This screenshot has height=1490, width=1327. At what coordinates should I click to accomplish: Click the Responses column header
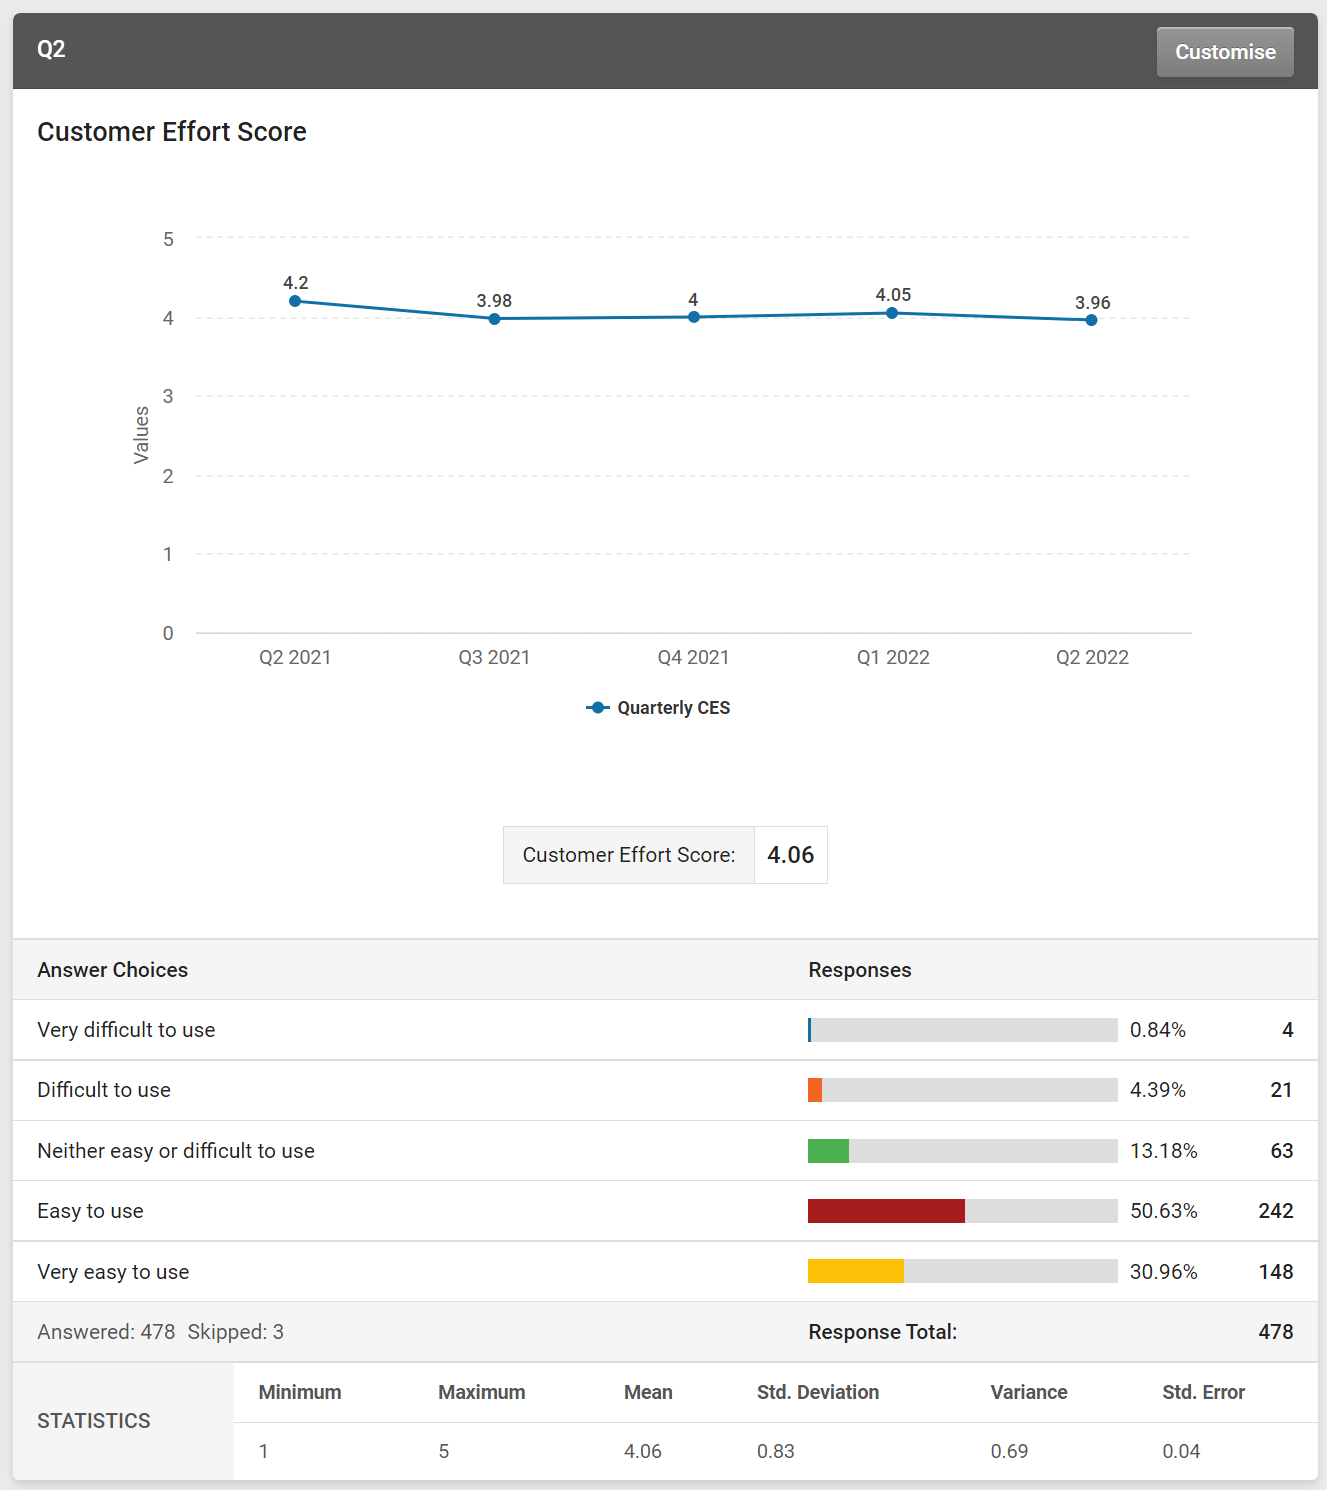859,970
